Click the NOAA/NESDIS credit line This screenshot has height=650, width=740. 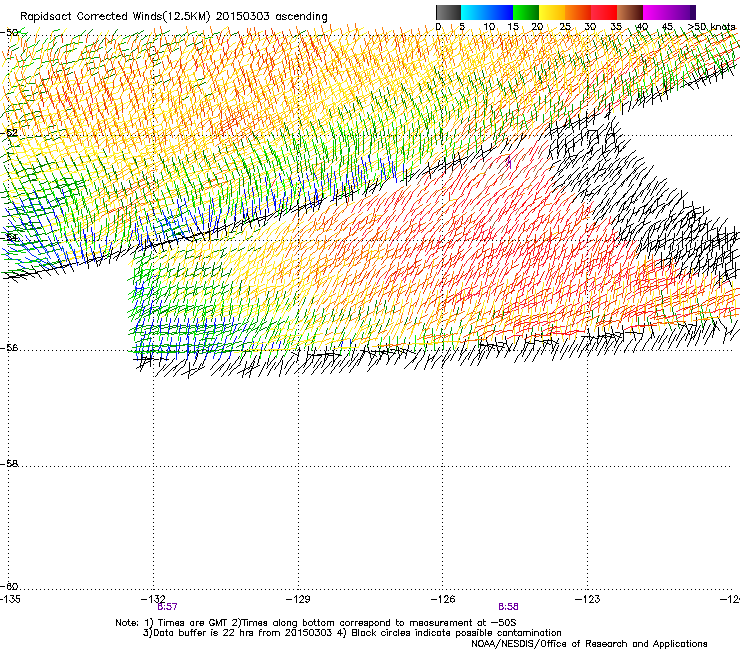pyautogui.click(x=589, y=644)
